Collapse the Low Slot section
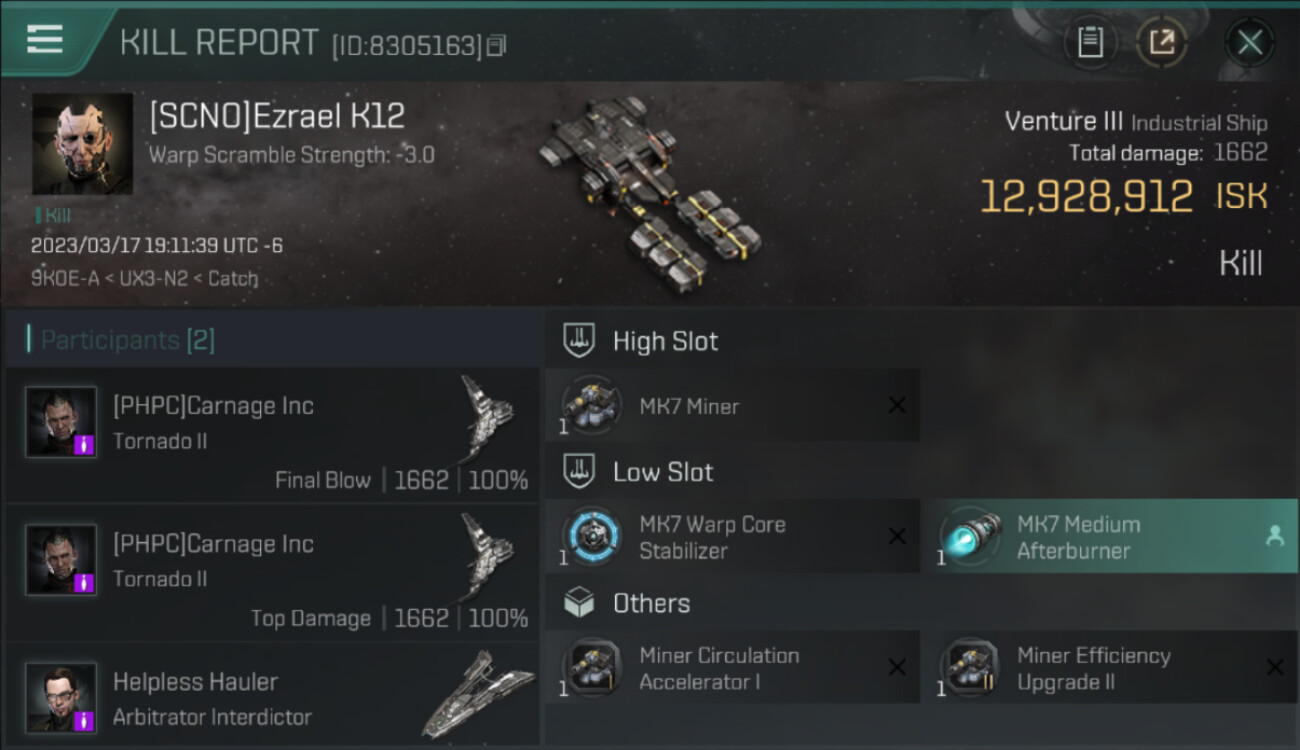The image size is (1300, 750). click(x=638, y=472)
